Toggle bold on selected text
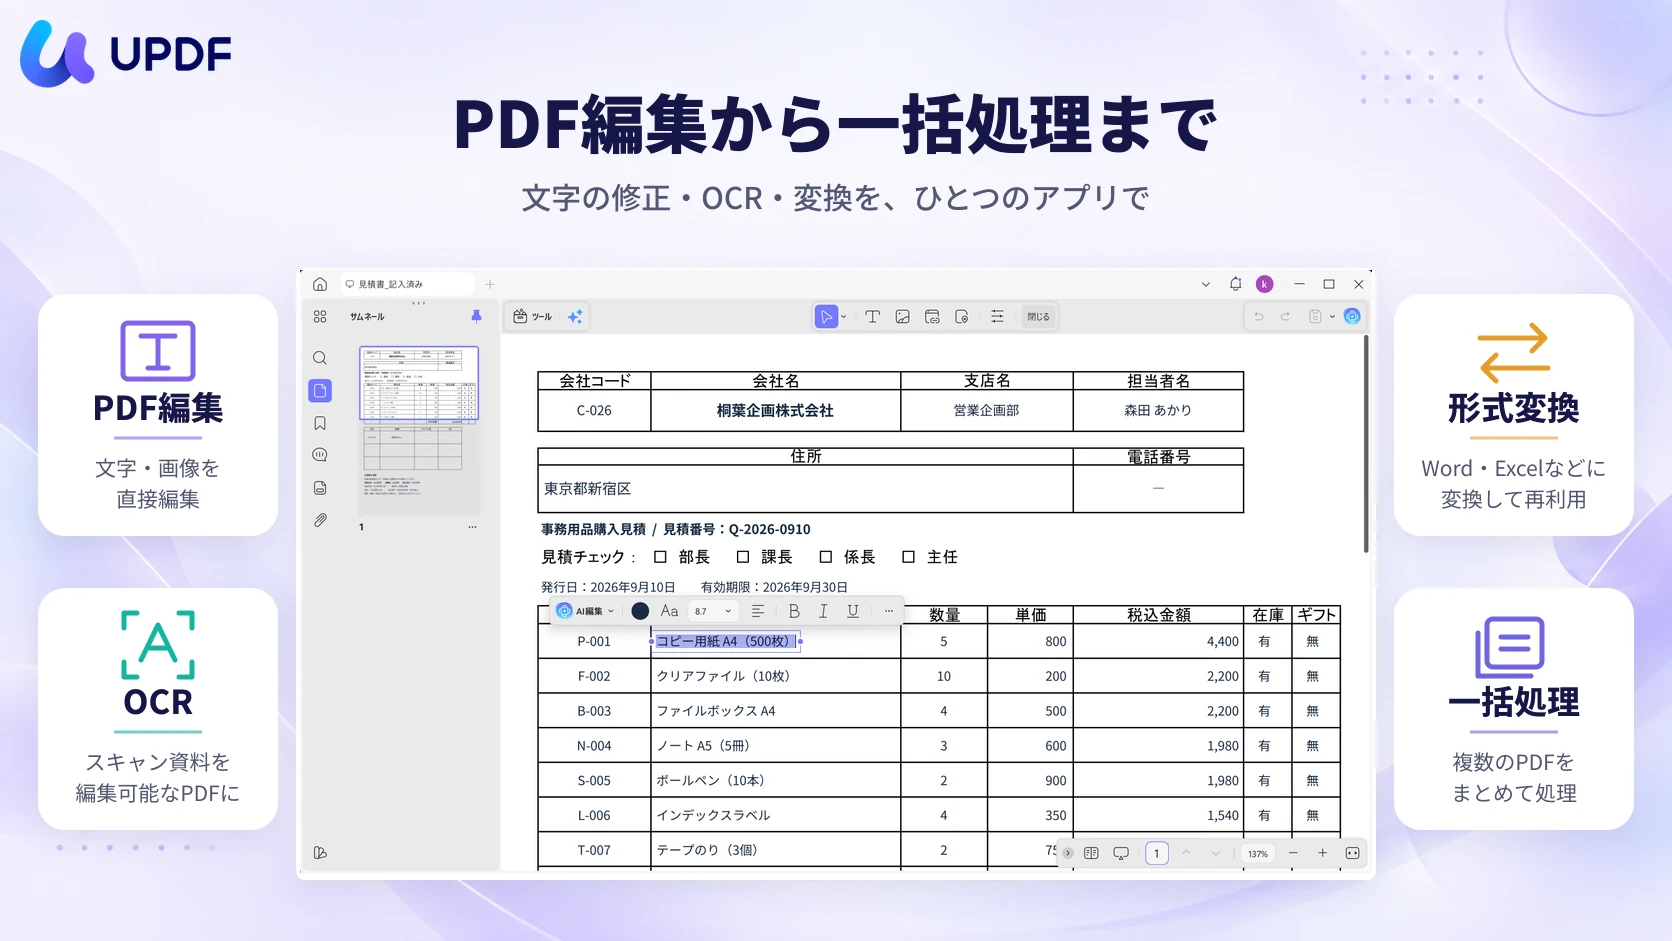 794,611
